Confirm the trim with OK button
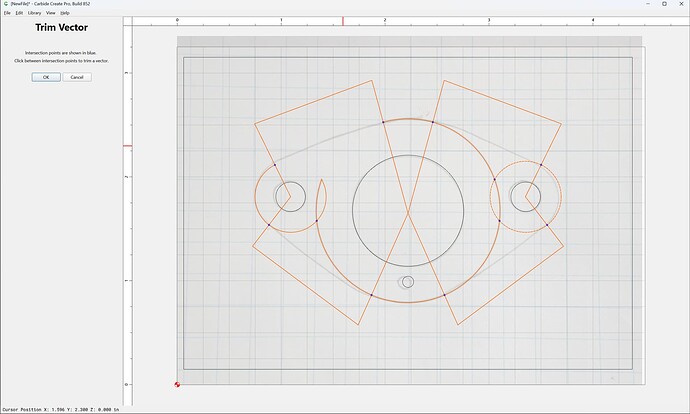This screenshot has height=414, width=690. click(46, 77)
